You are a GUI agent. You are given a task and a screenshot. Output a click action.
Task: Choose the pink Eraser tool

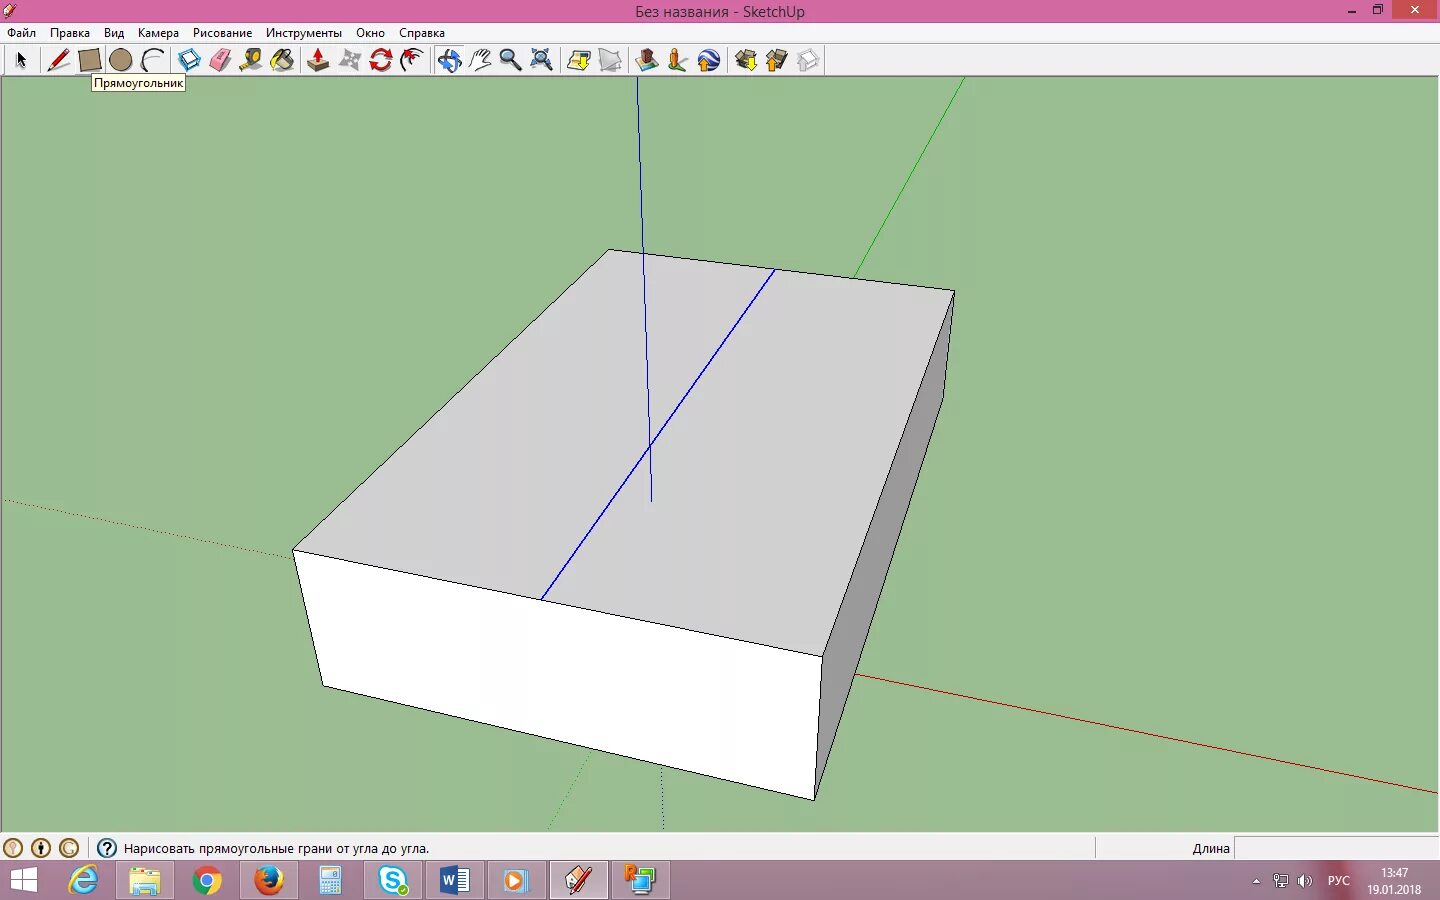220,60
